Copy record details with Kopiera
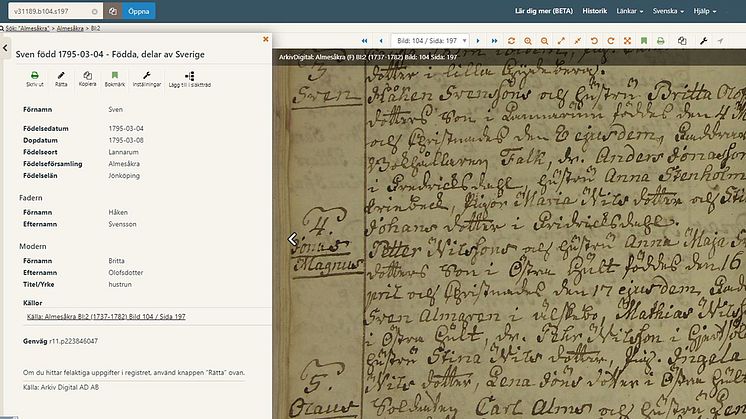 88,79
